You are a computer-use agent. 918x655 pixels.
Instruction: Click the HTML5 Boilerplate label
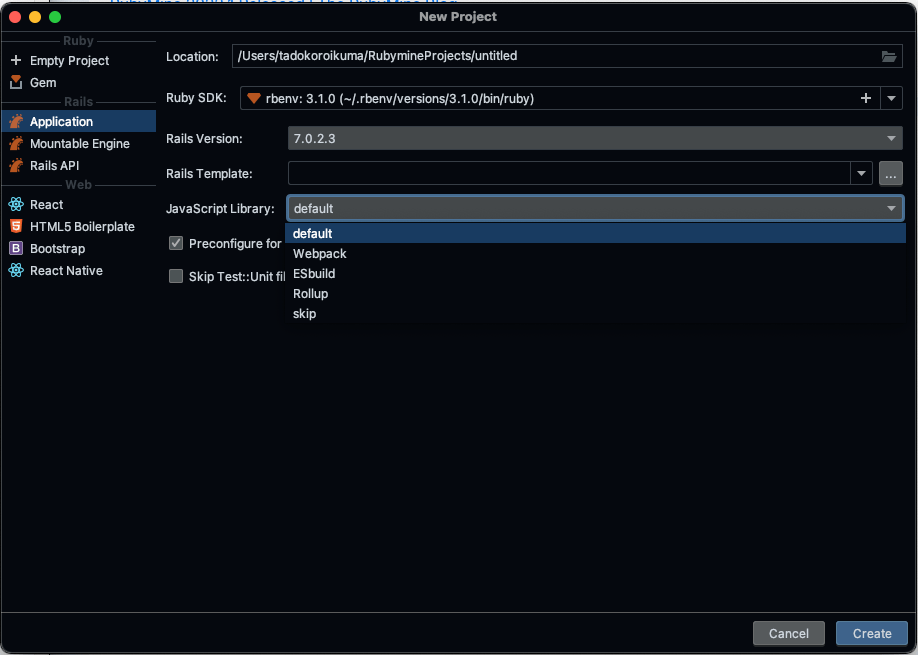click(82, 227)
